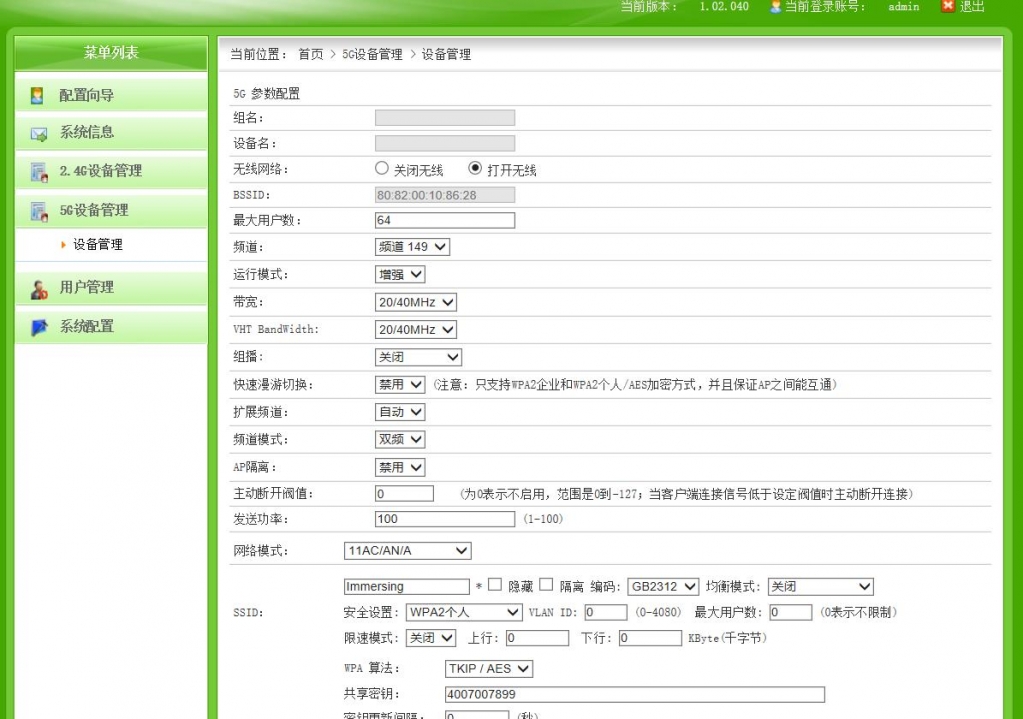
Task: Click the 下行 rate input field
Action: point(650,637)
